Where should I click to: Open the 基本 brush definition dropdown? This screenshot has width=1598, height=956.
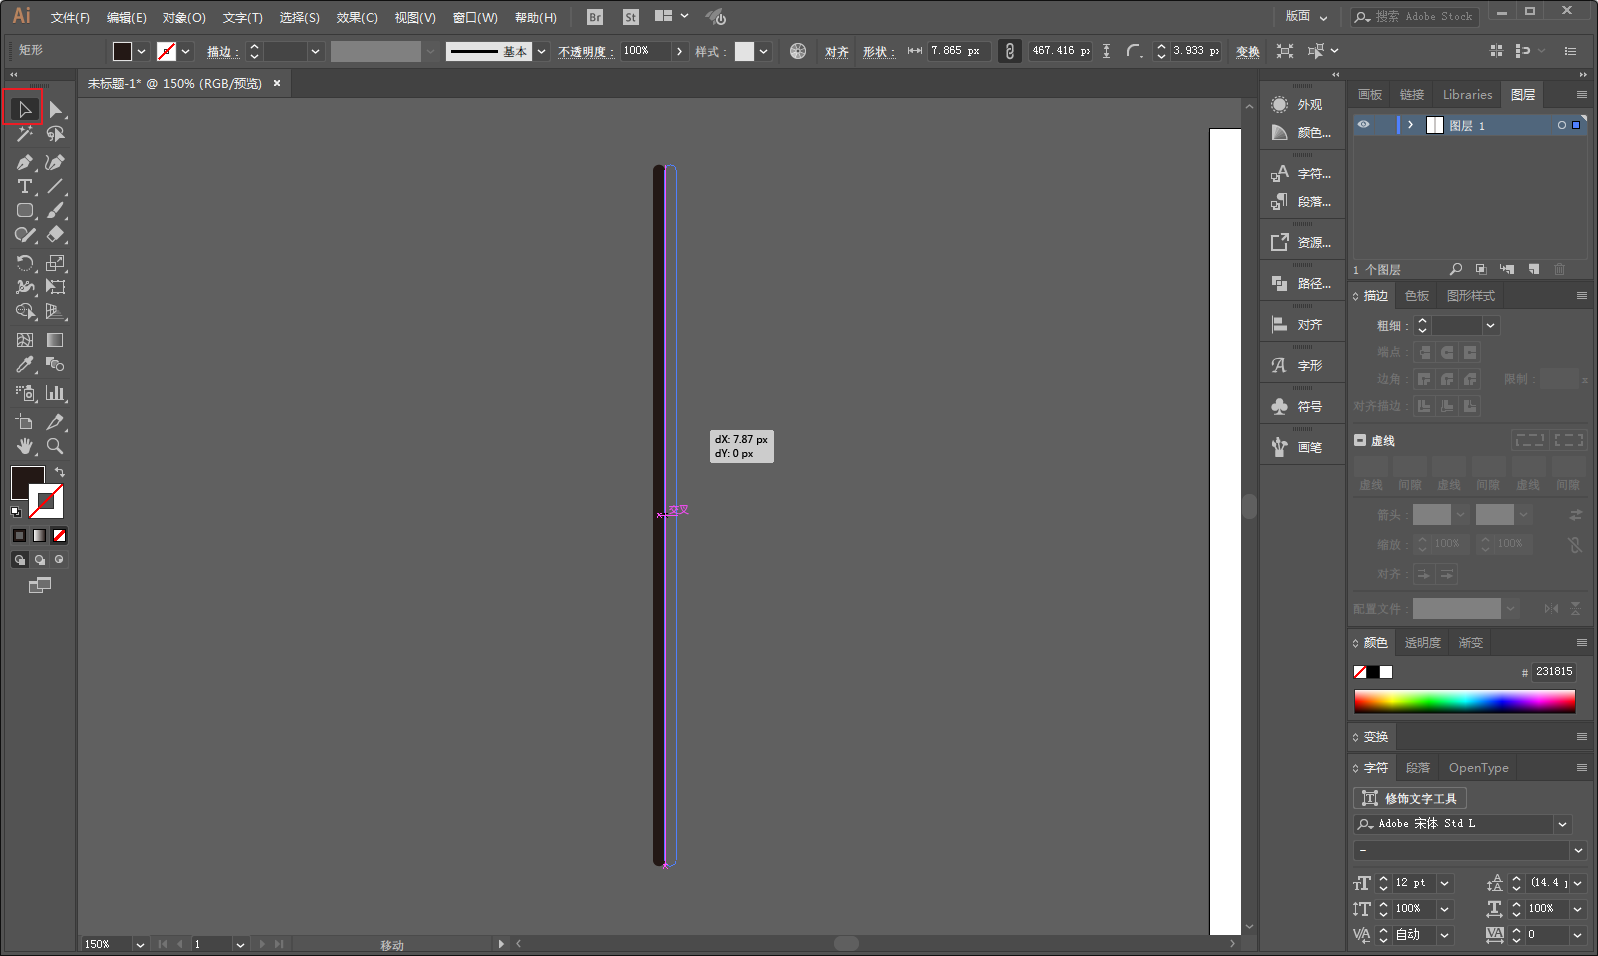(x=541, y=51)
